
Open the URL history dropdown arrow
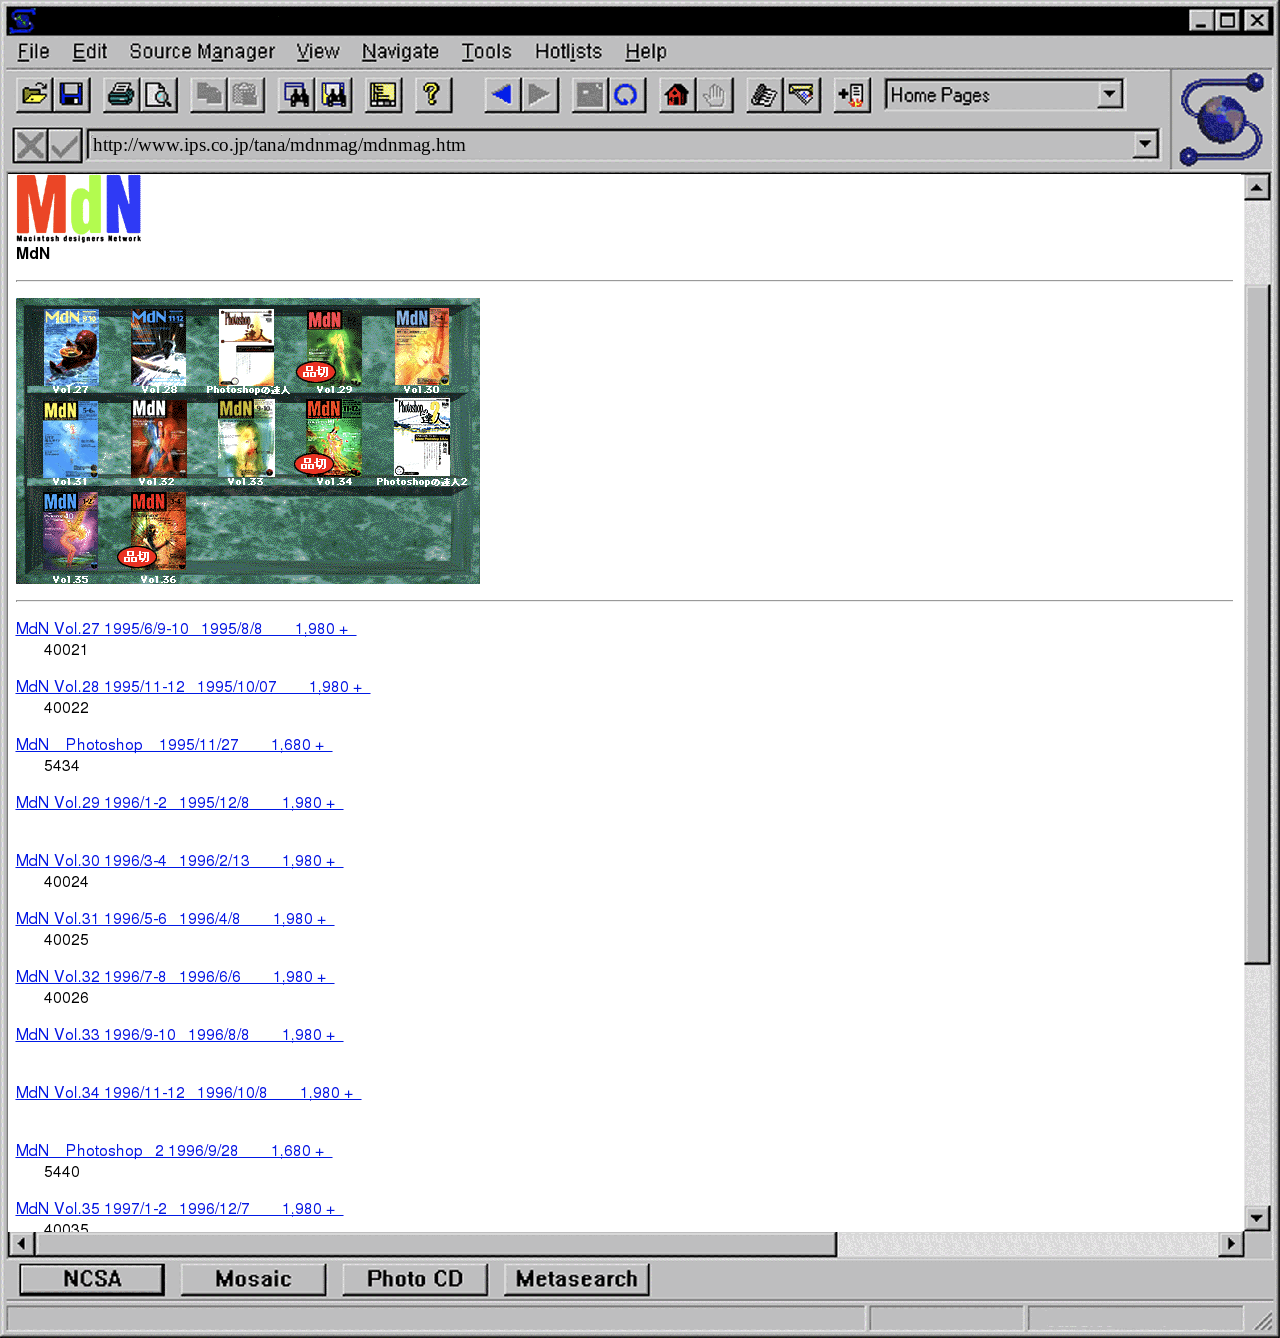tap(1145, 145)
